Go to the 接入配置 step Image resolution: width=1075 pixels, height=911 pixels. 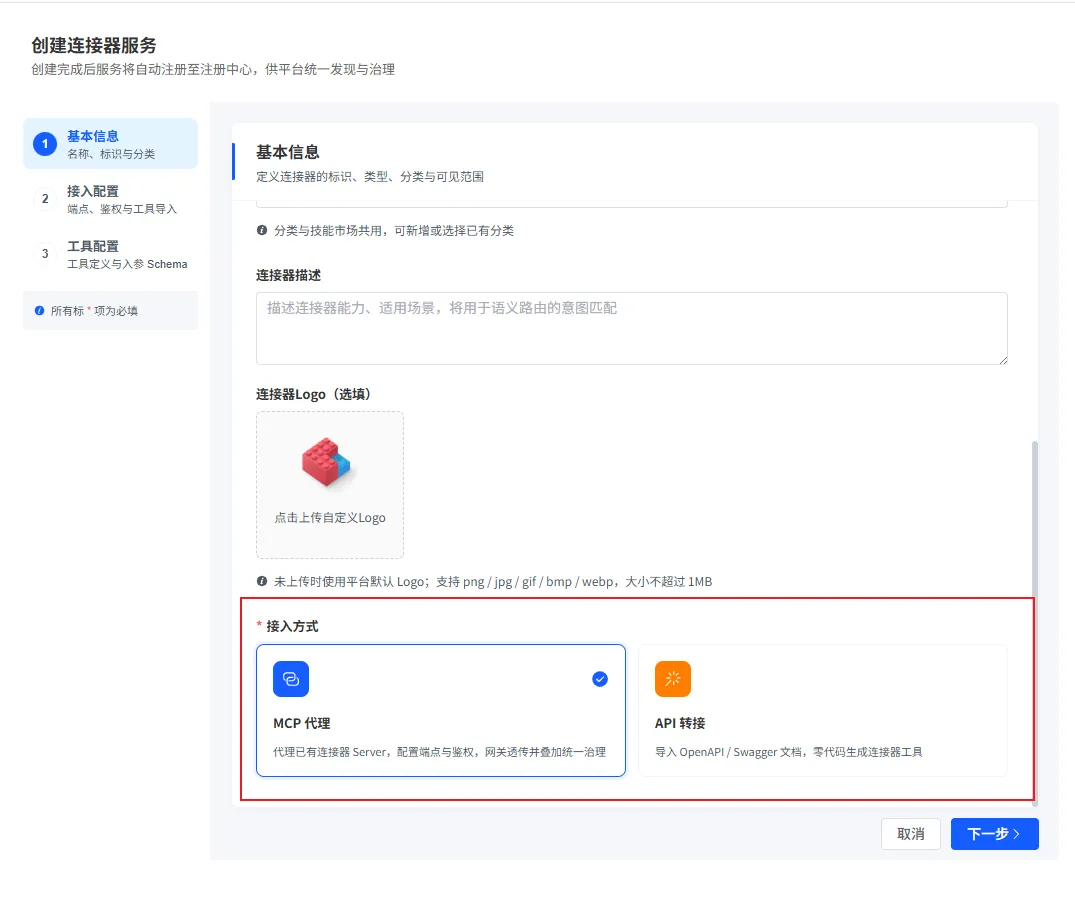pyautogui.click(x=110, y=199)
